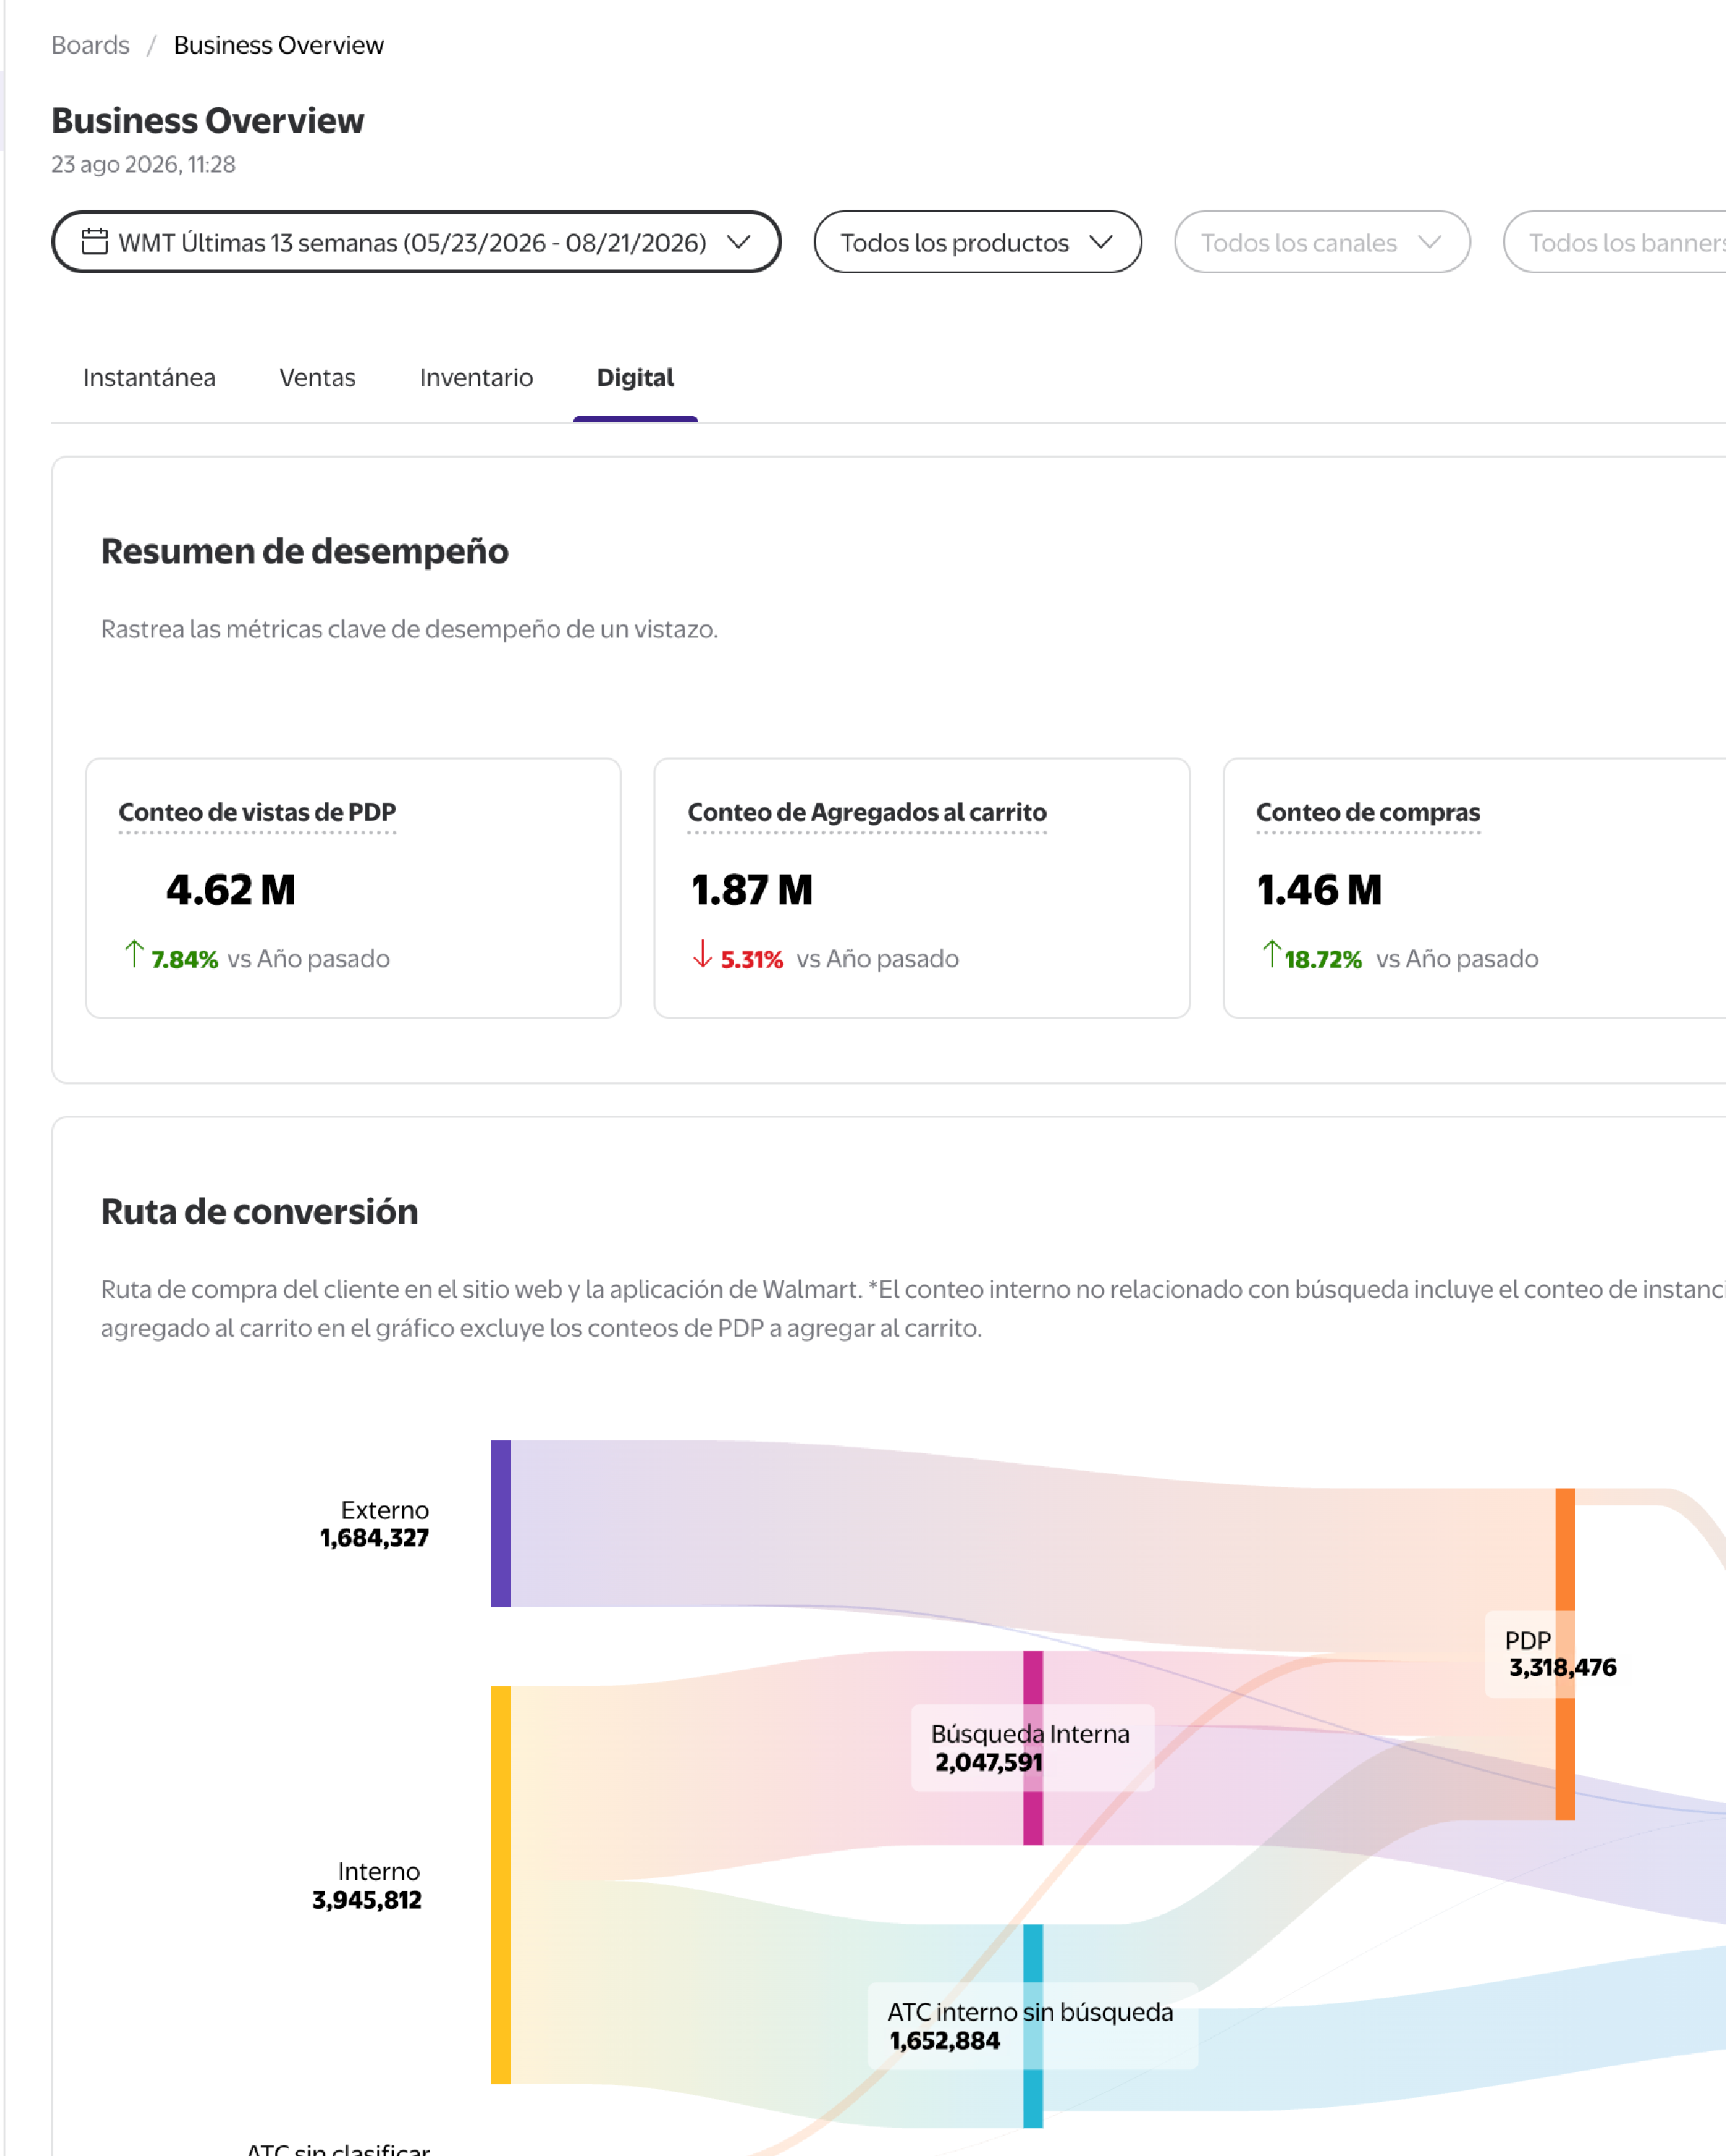Viewport: 1726px width, 2156px height.
Task: Click the 23 ago 2026, 11:28 timestamp
Action: (143, 164)
